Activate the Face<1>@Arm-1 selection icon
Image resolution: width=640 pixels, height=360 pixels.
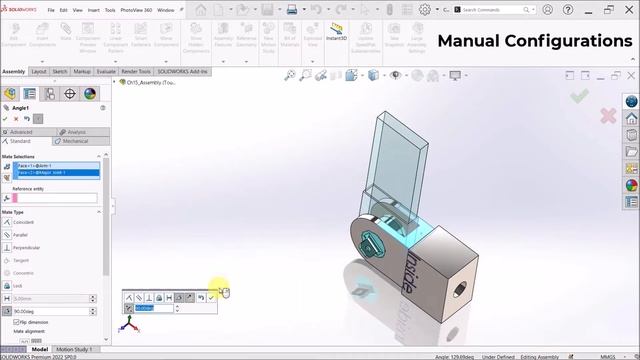[7, 167]
